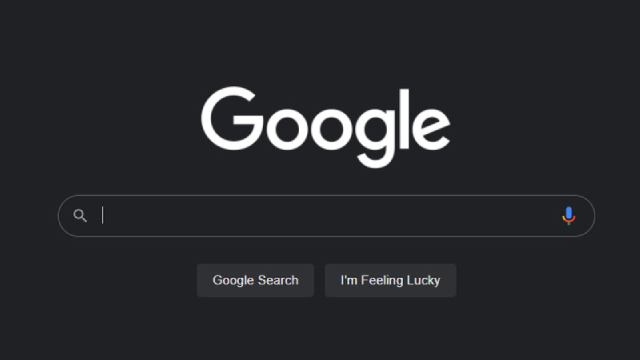Click the Google Search button
Image resolution: width=640 pixels, height=360 pixels.
(256, 280)
